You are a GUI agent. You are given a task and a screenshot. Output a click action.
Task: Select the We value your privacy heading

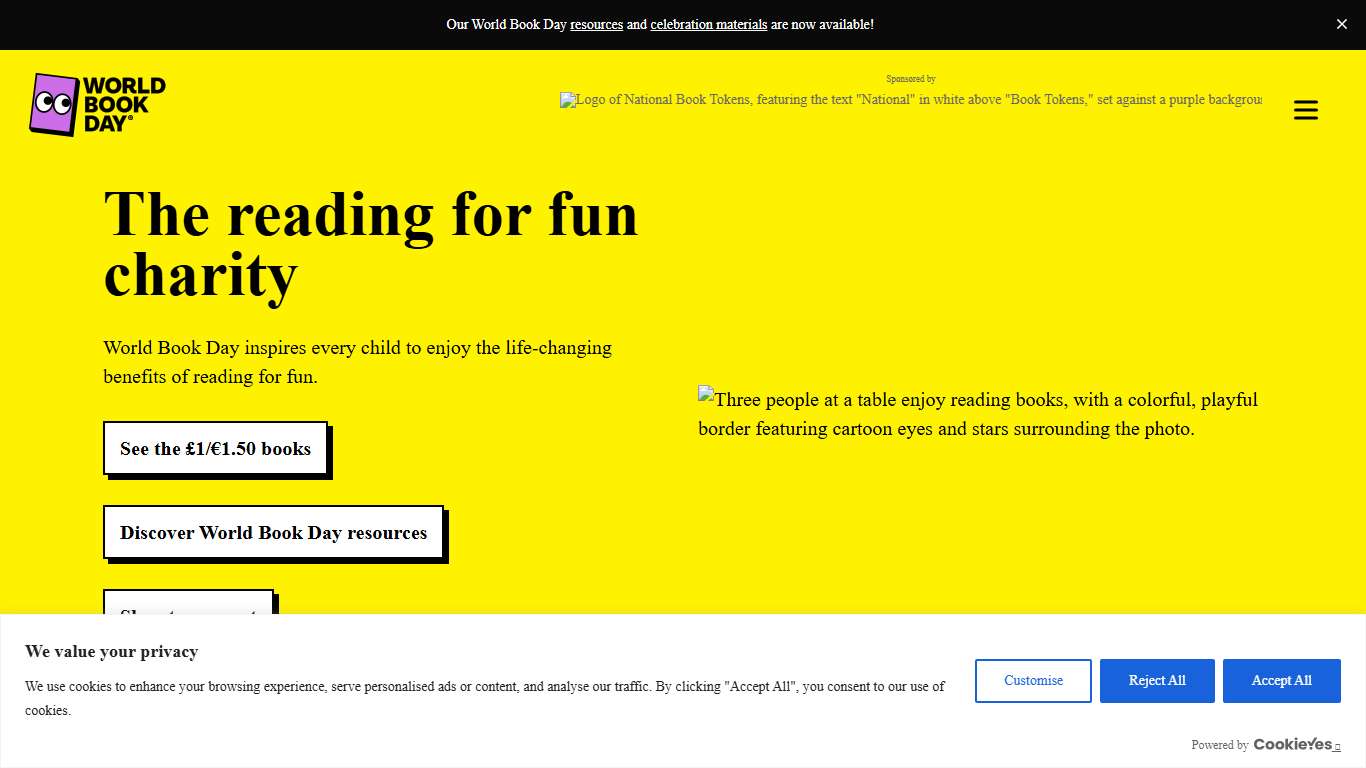tap(111, 651)
